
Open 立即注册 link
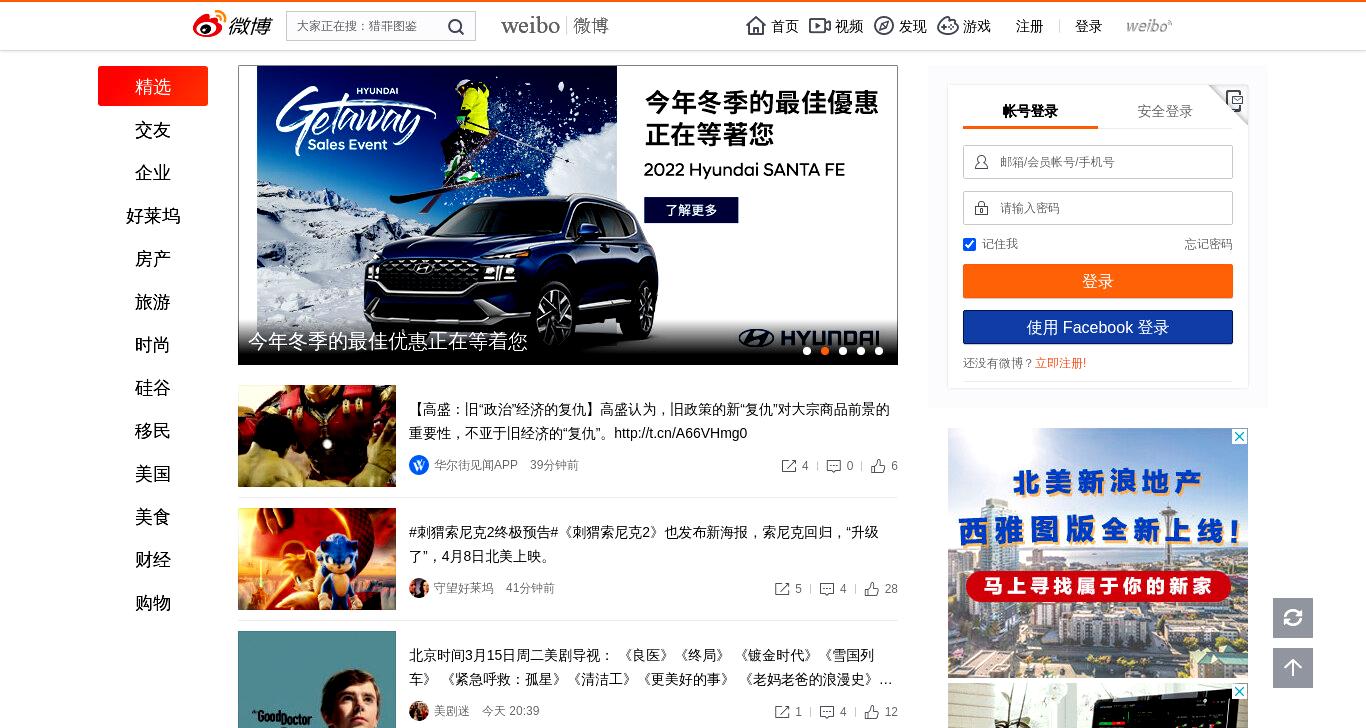pos(1061,363)
